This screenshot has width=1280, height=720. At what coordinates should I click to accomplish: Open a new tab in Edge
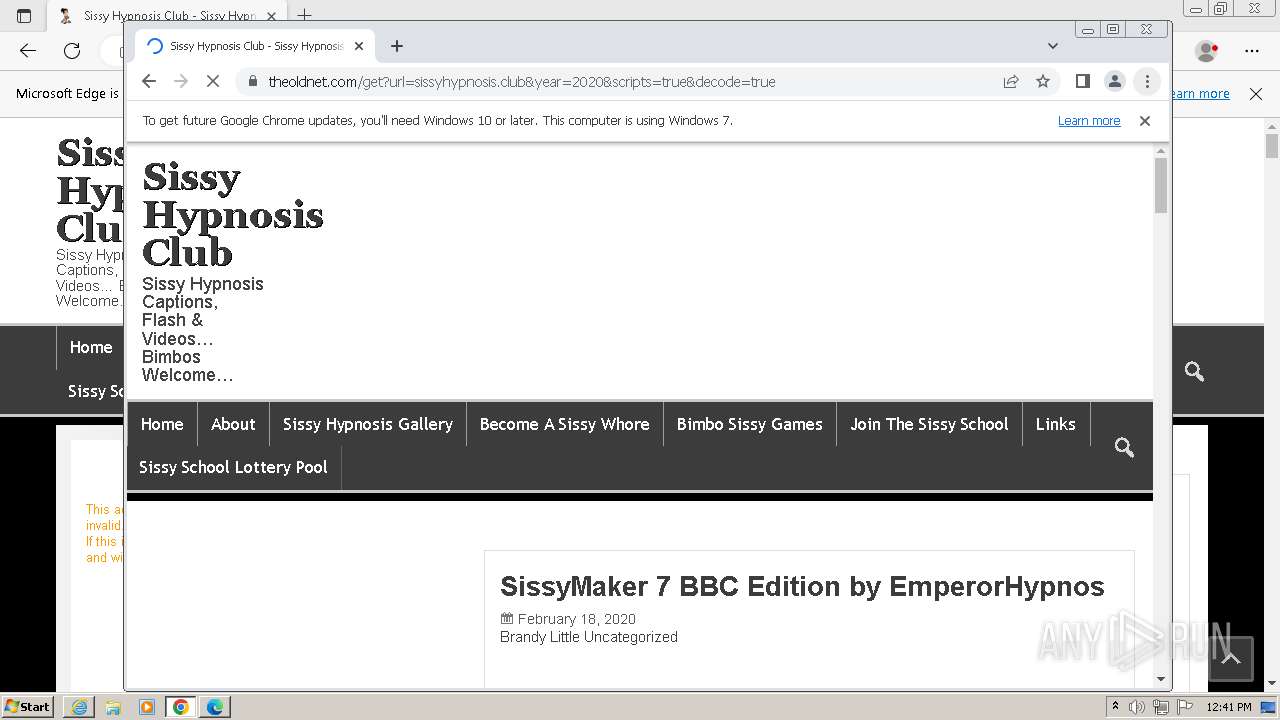[305, 15]
